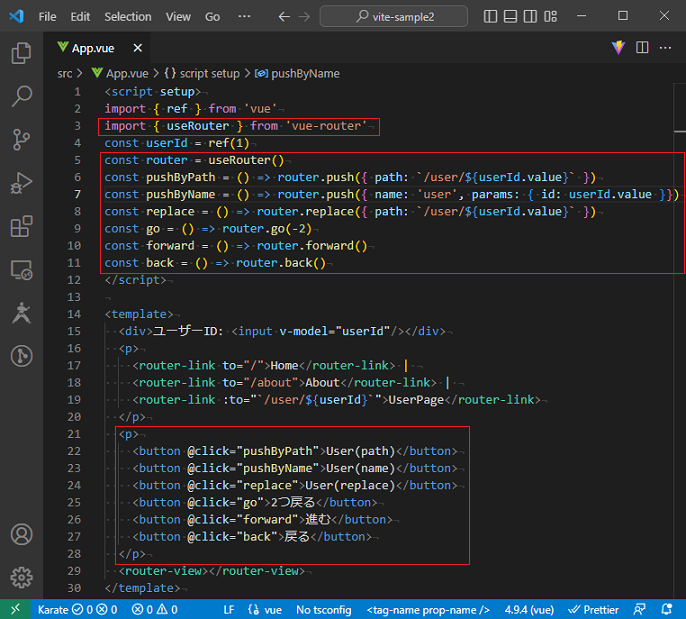Image resolution: width=686 pixels, height=619 pixels.
Task: Open the Search view in activity bar
Action: [21, 96]
